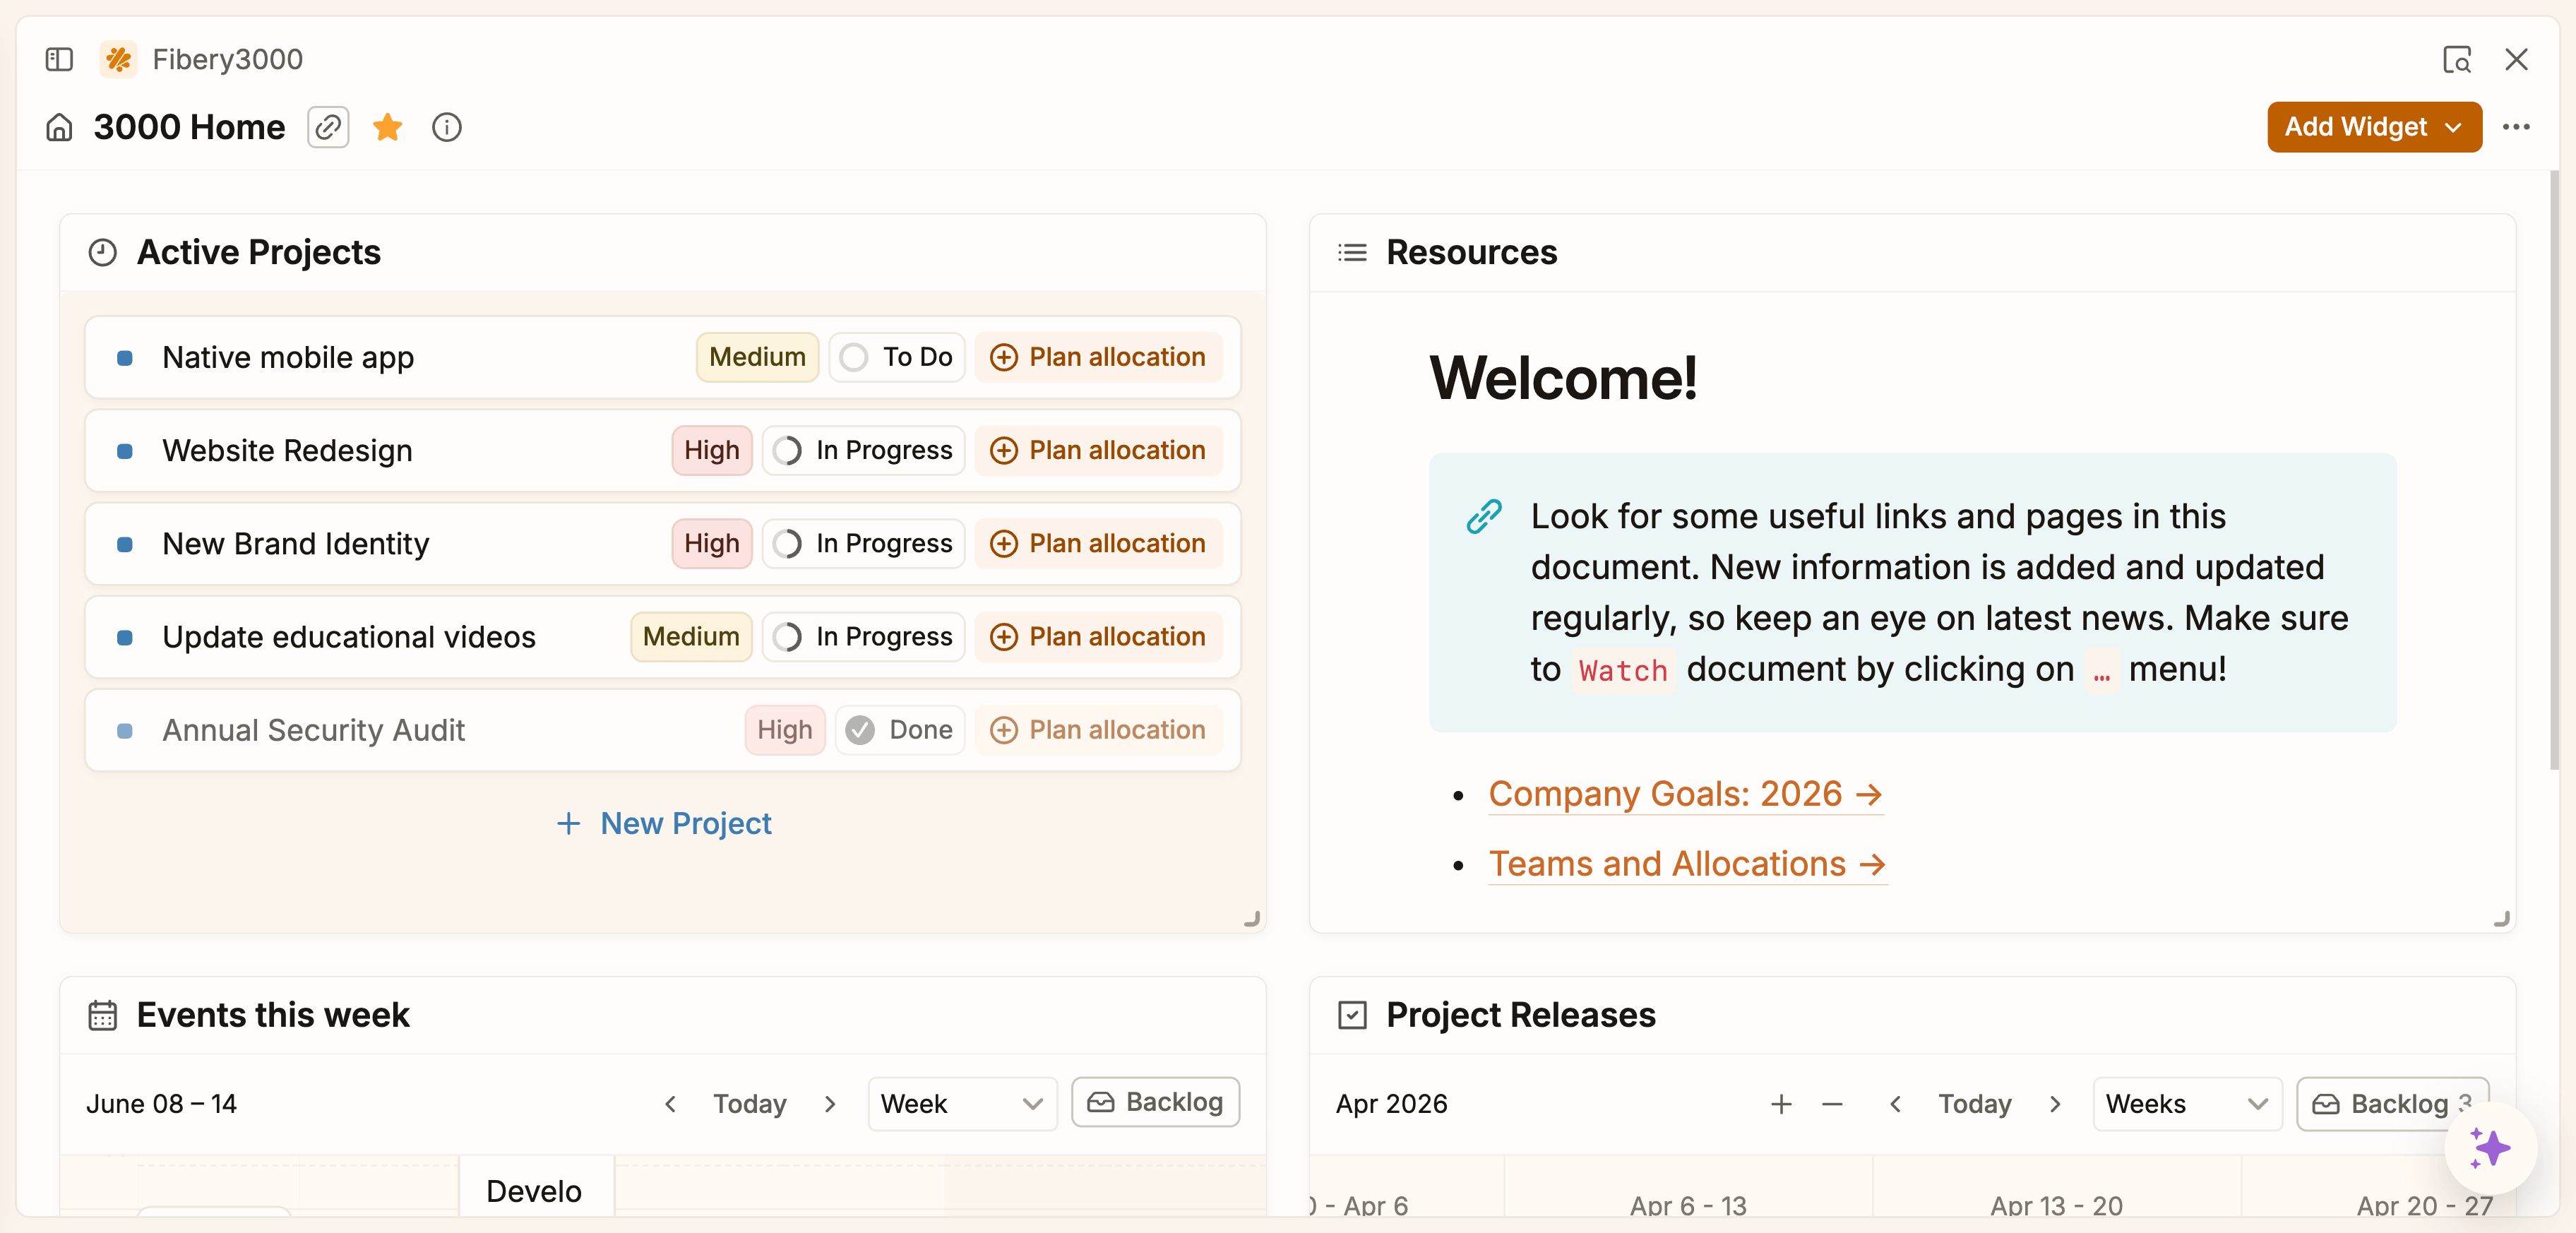
Task: Click the In Progress circle for New Brand Identity
Action: point(789,543)
